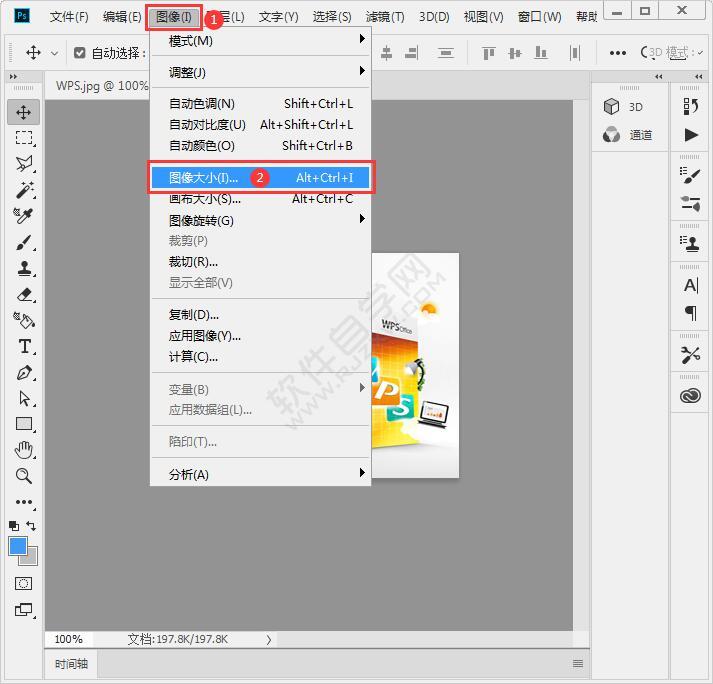Screen dimensions: 713x684
Task: Select the Zoom tool
Action: click(24, 476)
